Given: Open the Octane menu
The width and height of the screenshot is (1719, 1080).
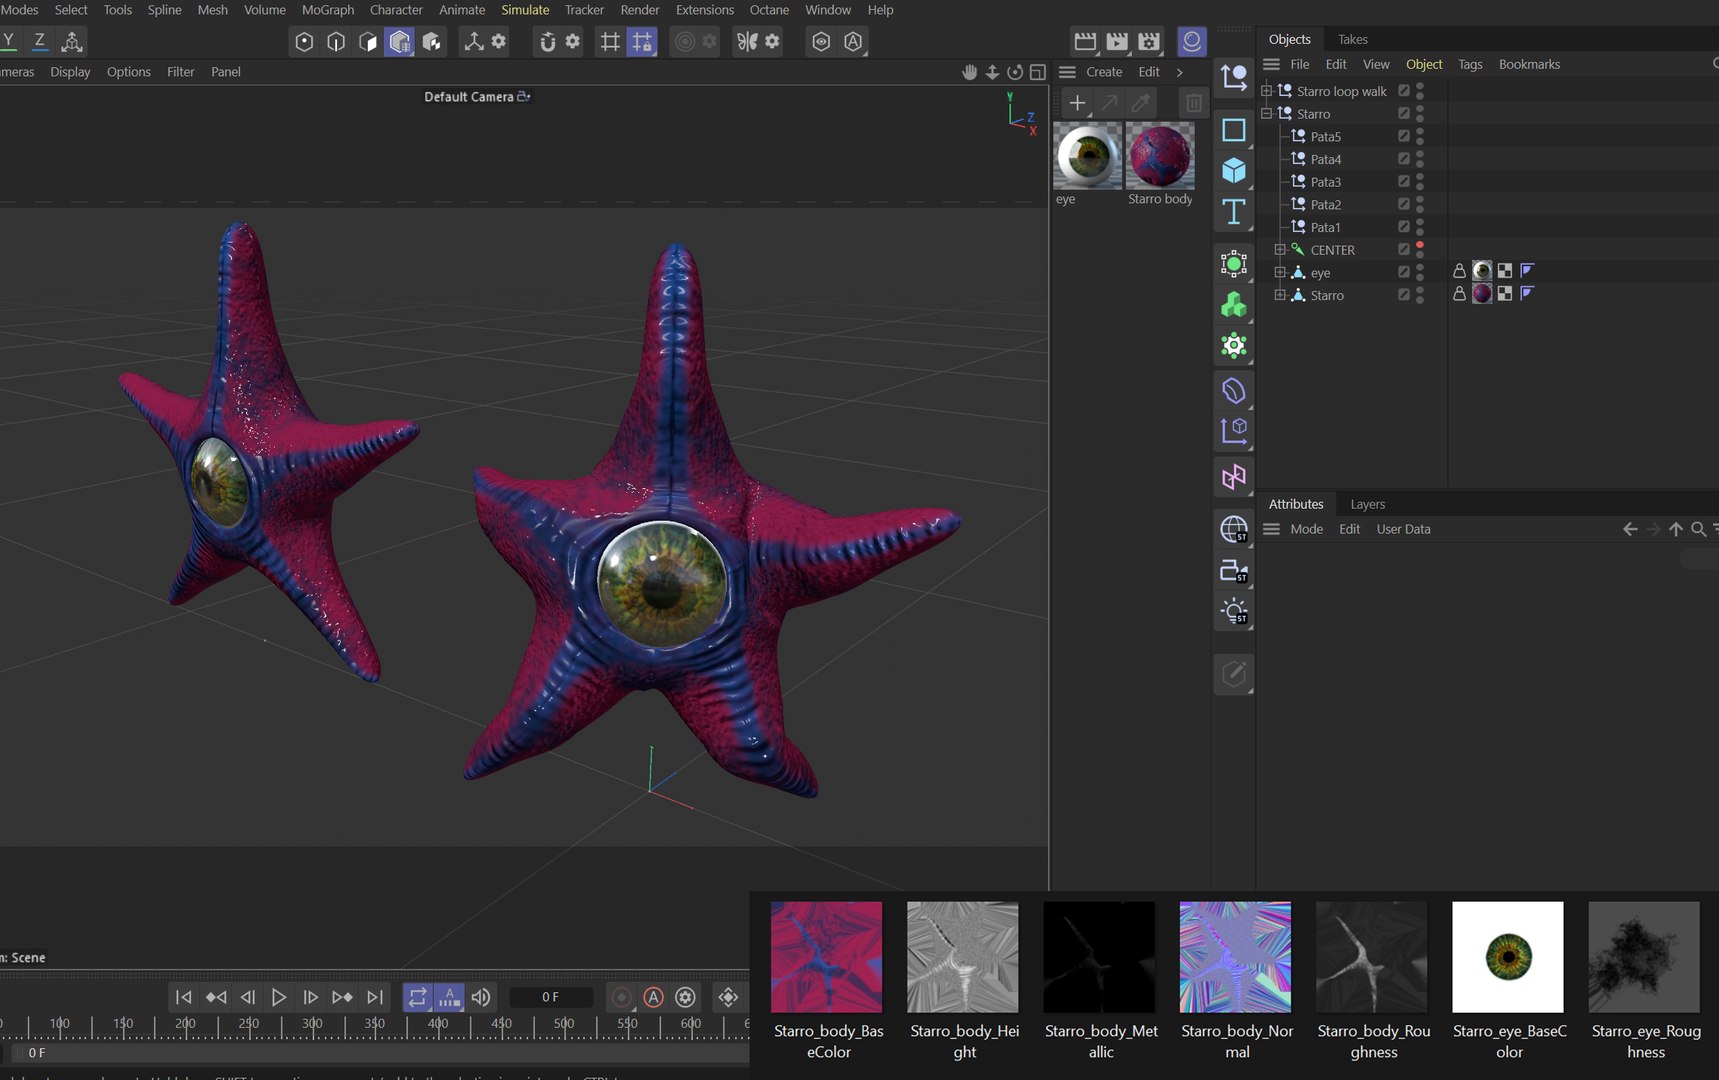Looking at the screenshot, I should (769, 10).
